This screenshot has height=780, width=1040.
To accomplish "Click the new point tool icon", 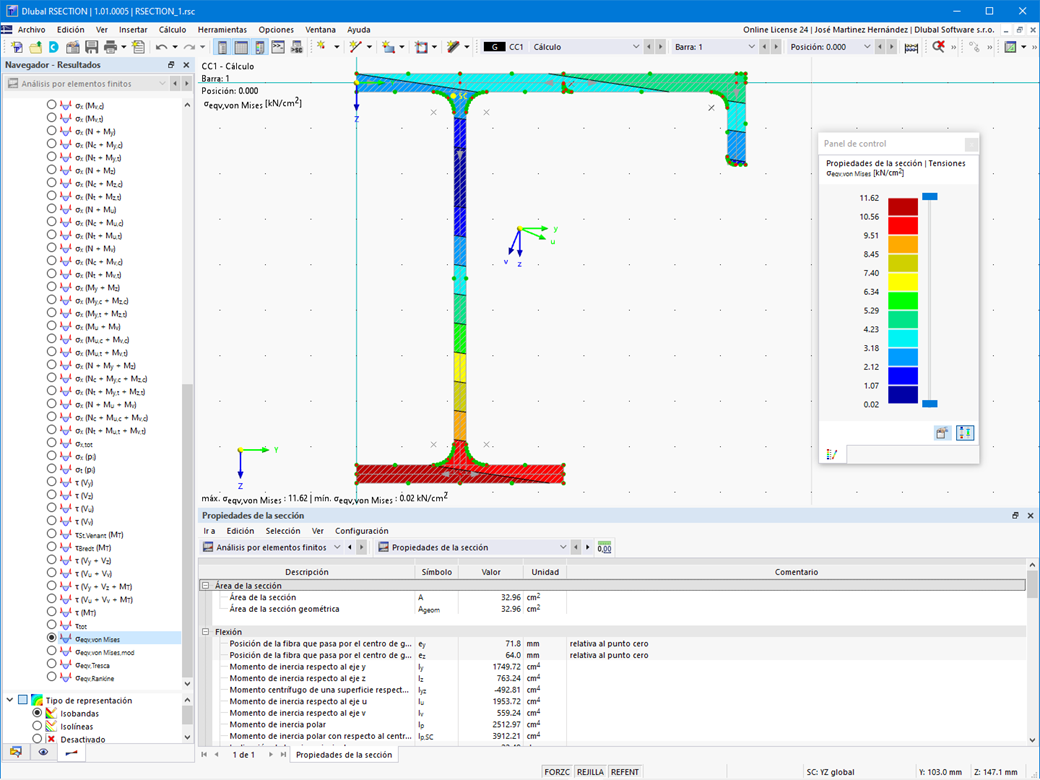I will (322, 47).
